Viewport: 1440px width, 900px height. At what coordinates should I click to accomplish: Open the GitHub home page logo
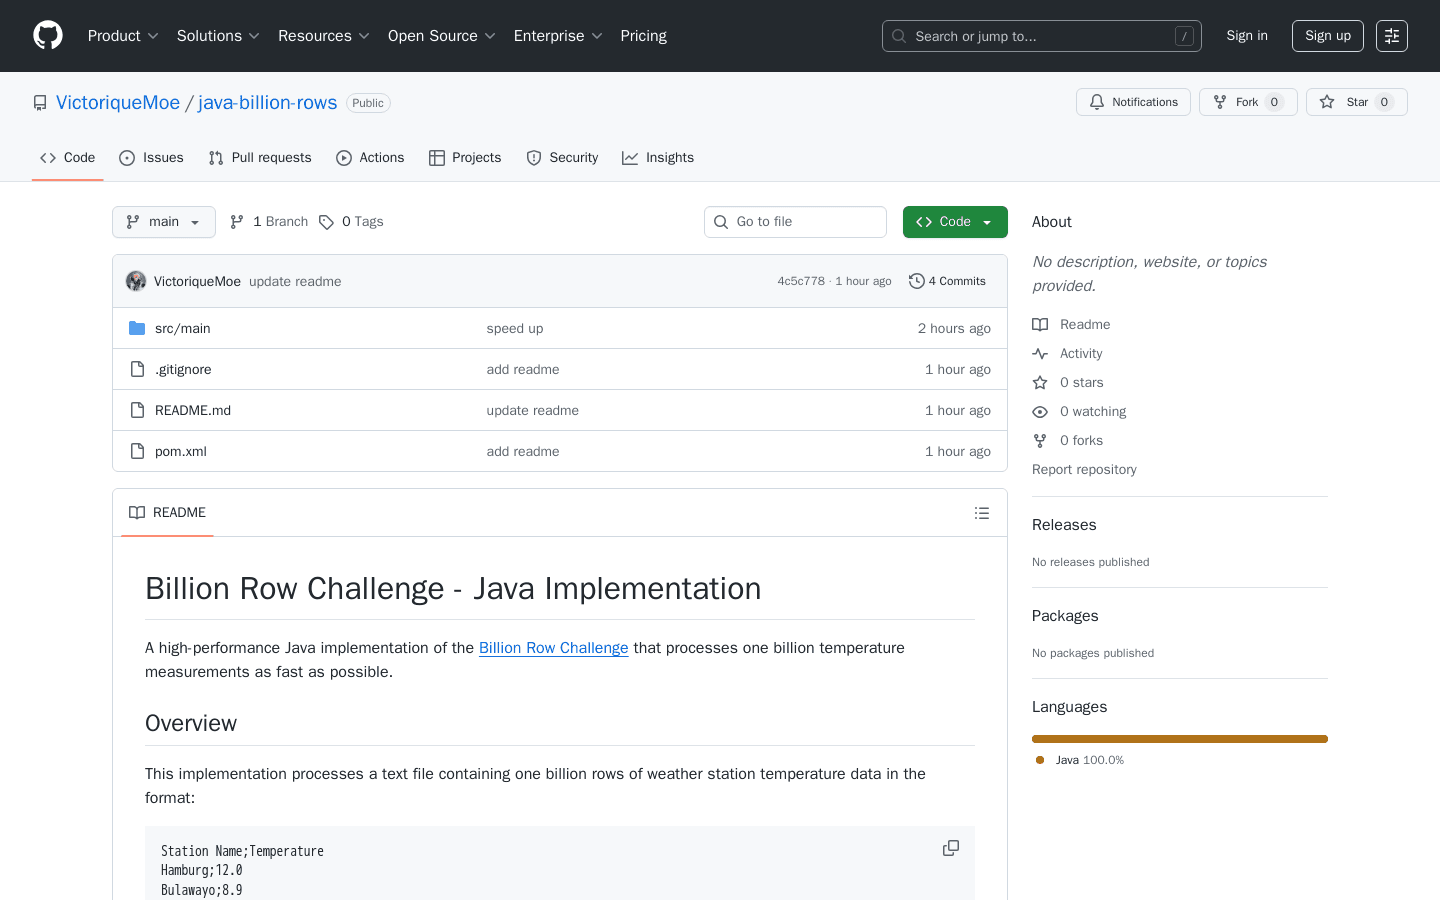click(47, 35)
